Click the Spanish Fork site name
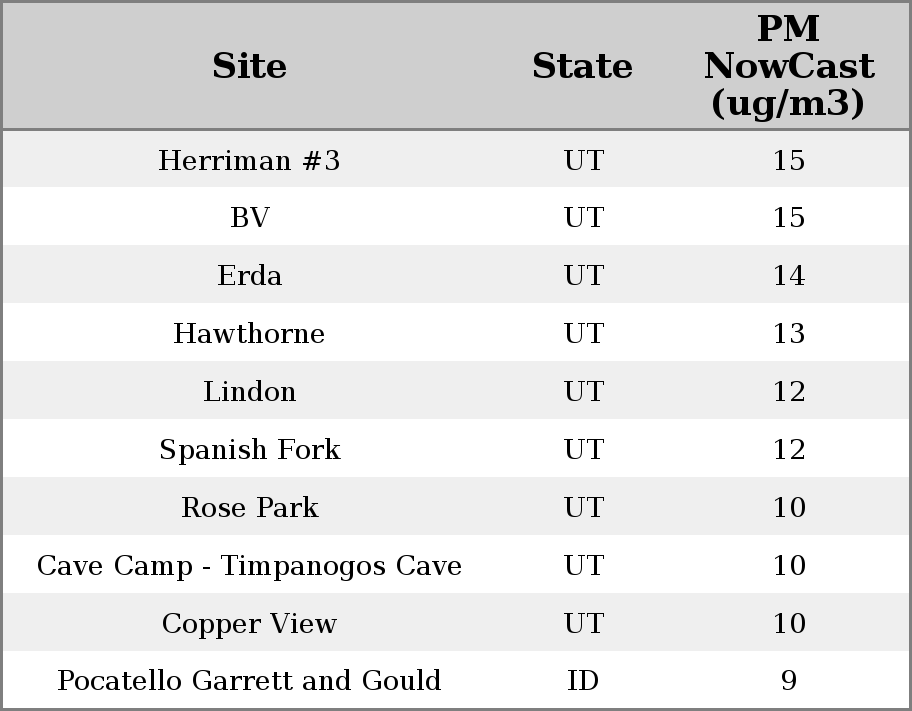Image resolution: width=912 pixels, height=711 pixels. (250, 450)
